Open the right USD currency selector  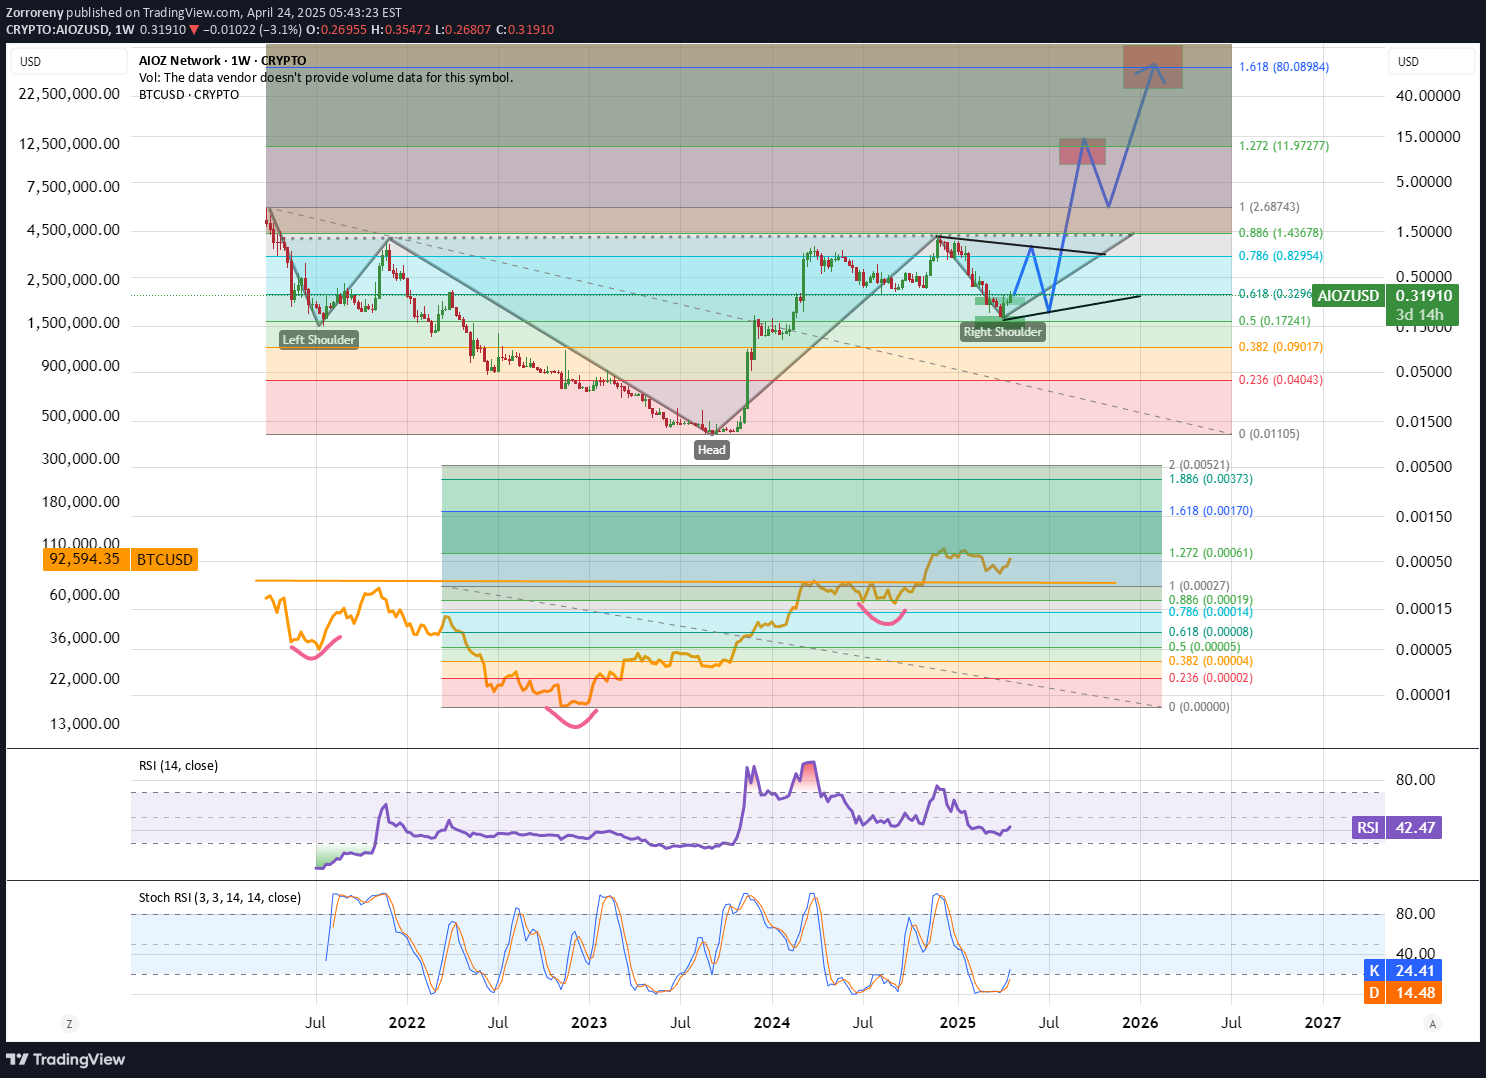tap(1431, 61)
